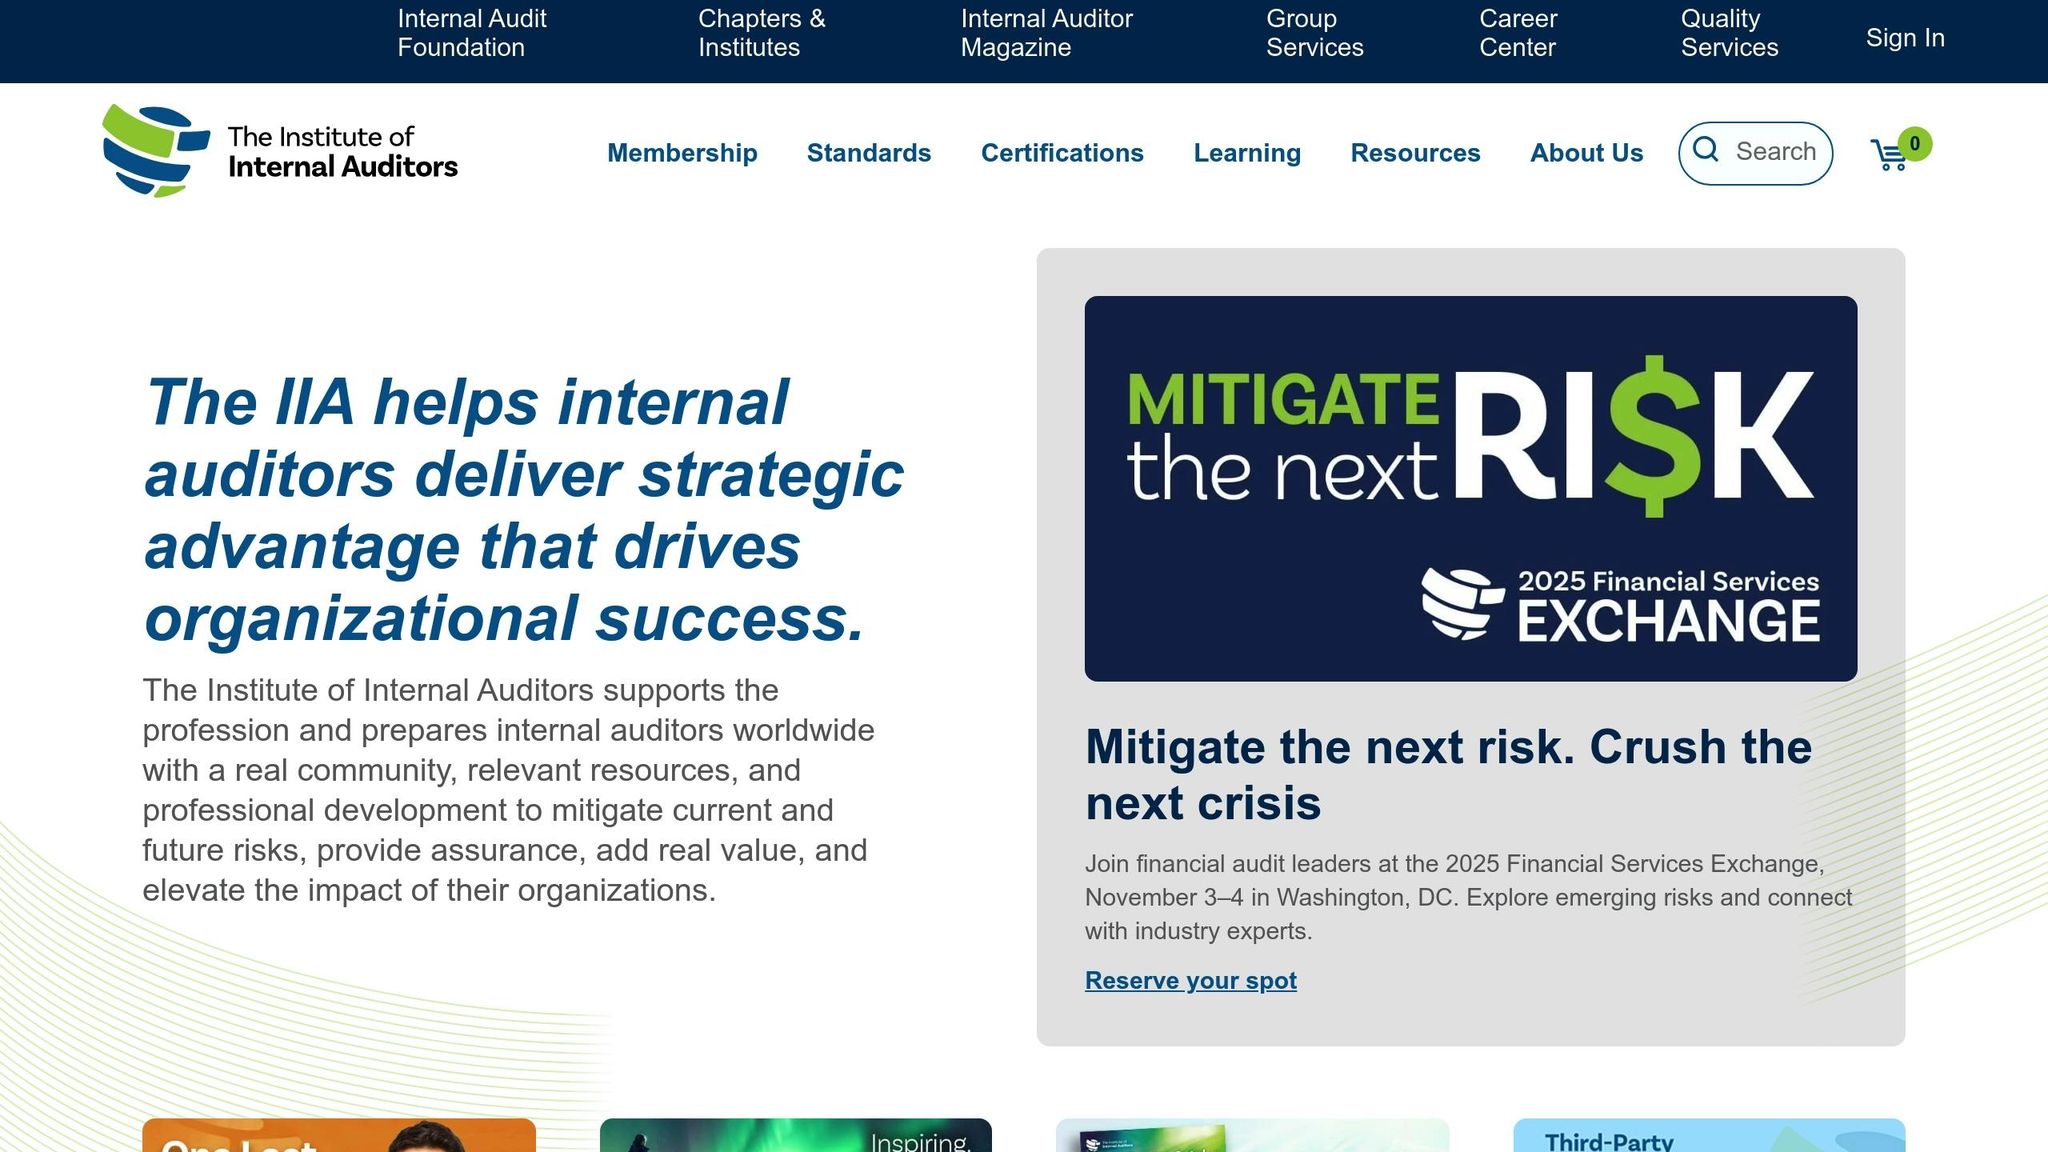Image resolution: width=2048 pixels, height=1152 pixels.
Task: Open the Standards menu
Action: point(868,153)
